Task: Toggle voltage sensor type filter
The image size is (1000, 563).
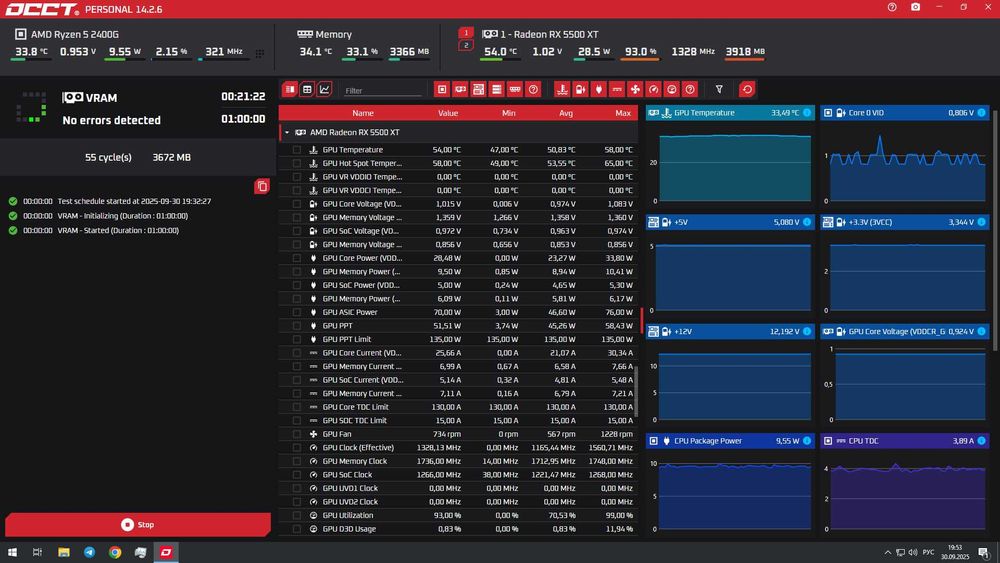Action: (x=580, y=89)
